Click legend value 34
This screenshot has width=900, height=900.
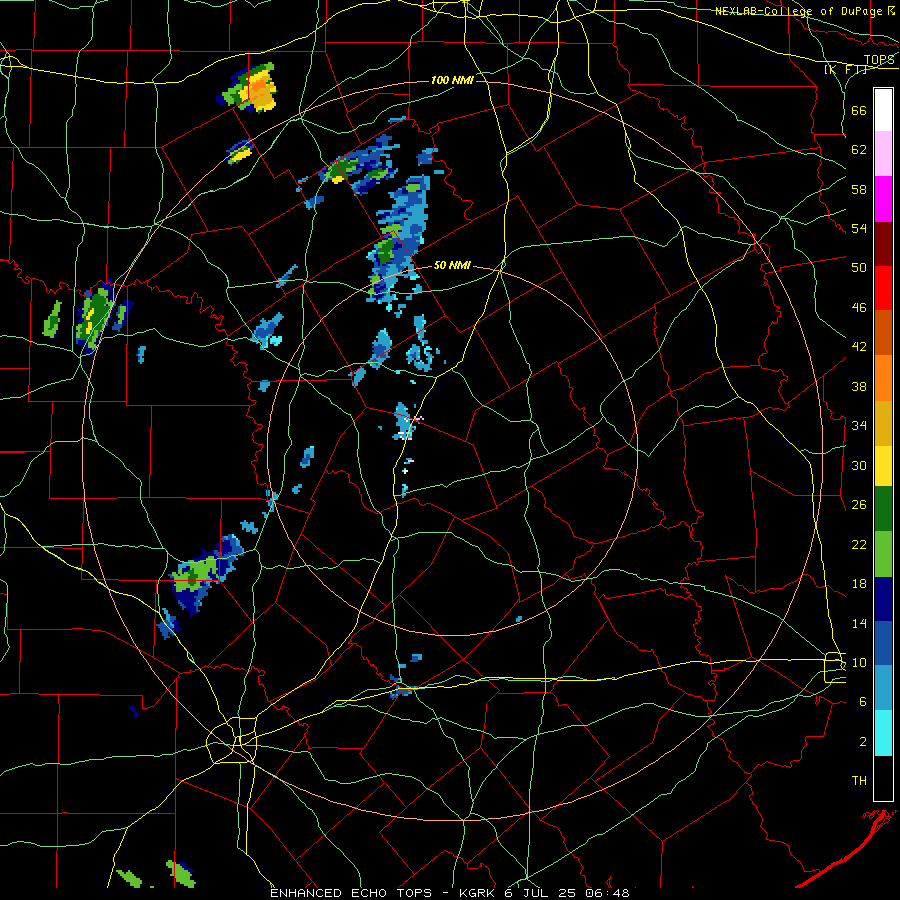click(x=859, y=426)
